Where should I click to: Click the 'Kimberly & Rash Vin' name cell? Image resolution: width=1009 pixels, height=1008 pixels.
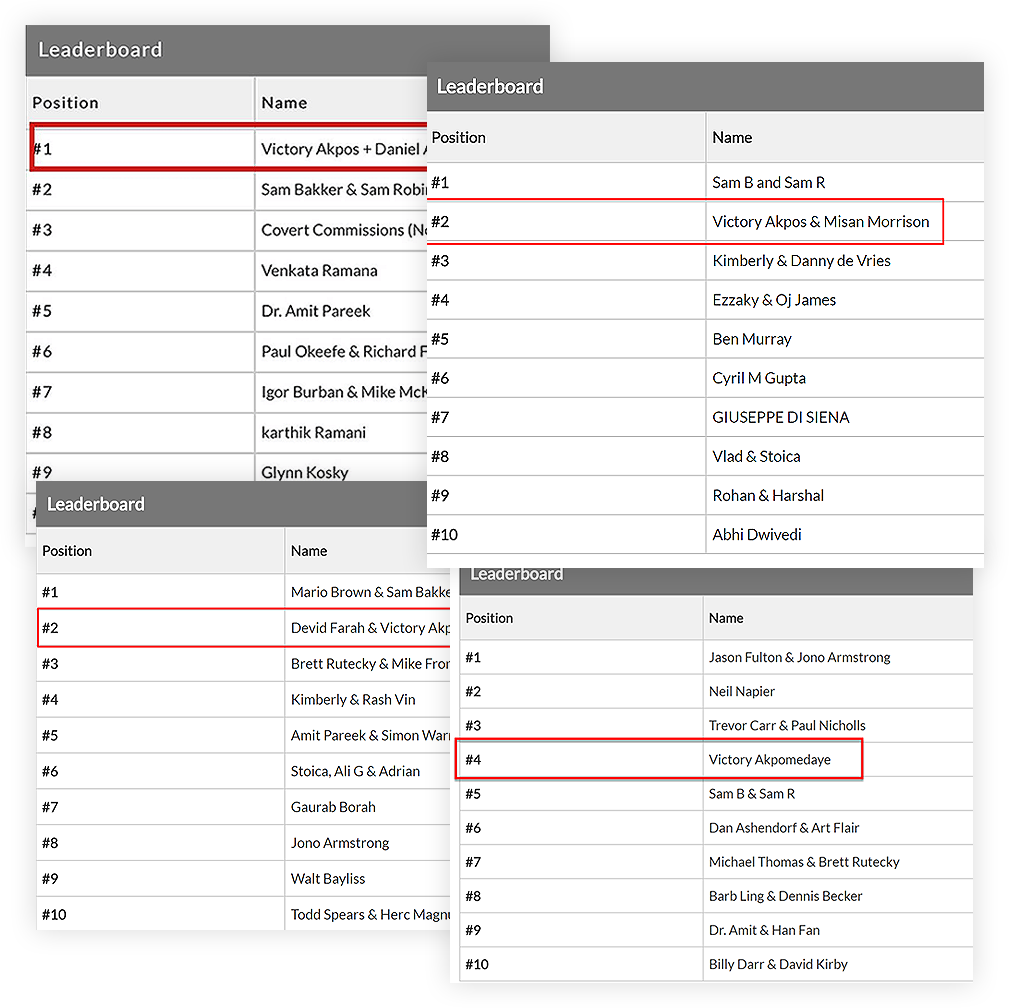[368, 700]
